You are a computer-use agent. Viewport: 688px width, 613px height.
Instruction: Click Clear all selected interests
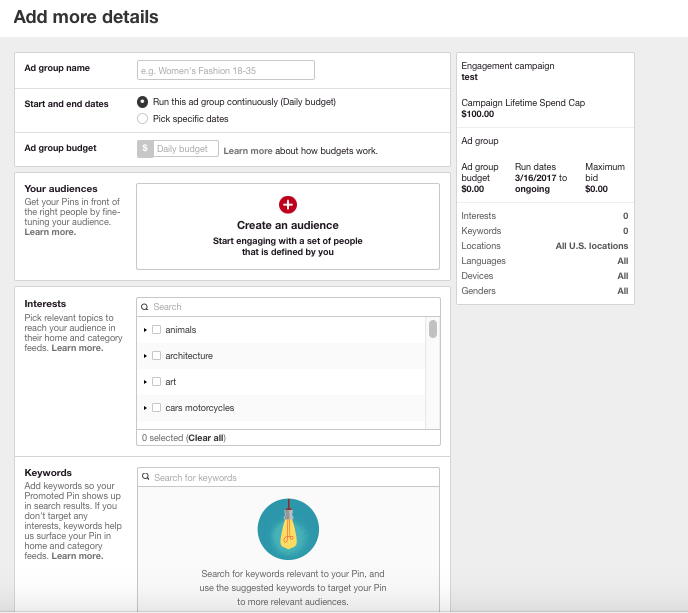click(206, 438)
